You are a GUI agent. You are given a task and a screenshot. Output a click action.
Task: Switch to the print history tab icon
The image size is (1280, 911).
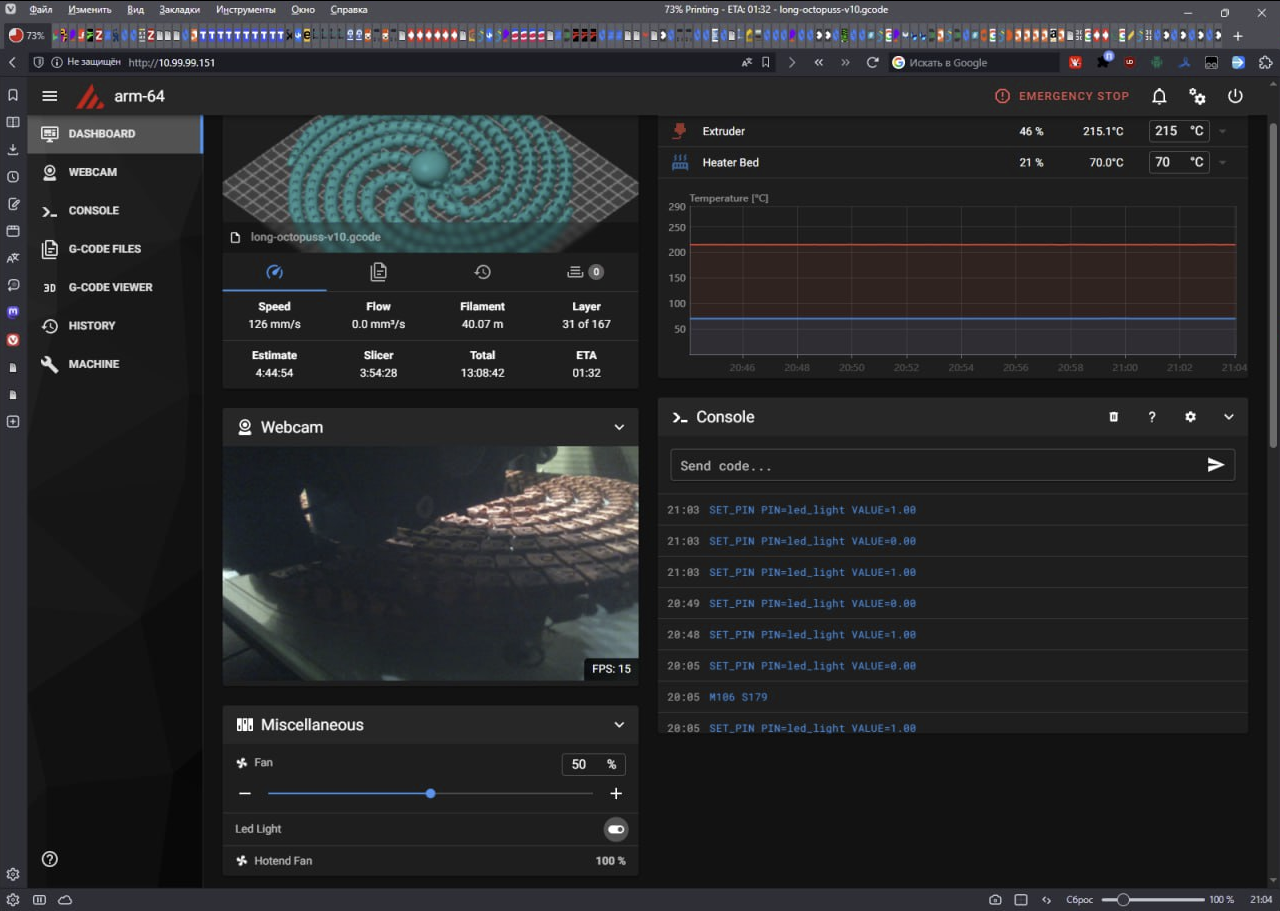click(482, 272)
